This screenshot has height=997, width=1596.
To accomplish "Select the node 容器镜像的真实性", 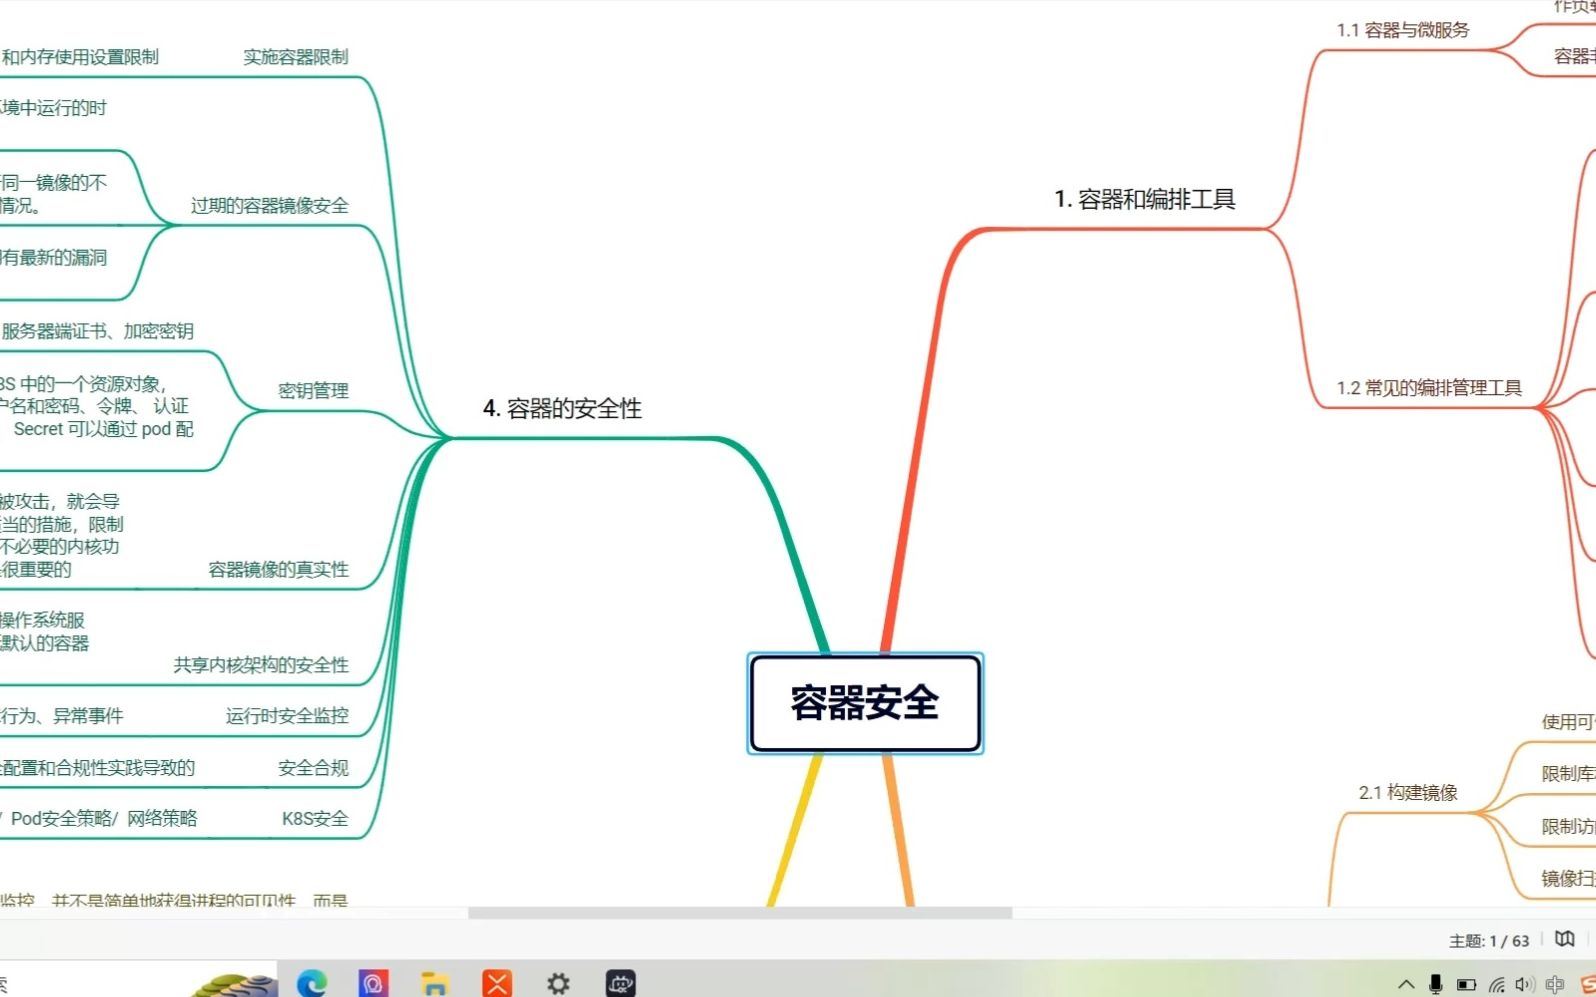I will 278,570.
